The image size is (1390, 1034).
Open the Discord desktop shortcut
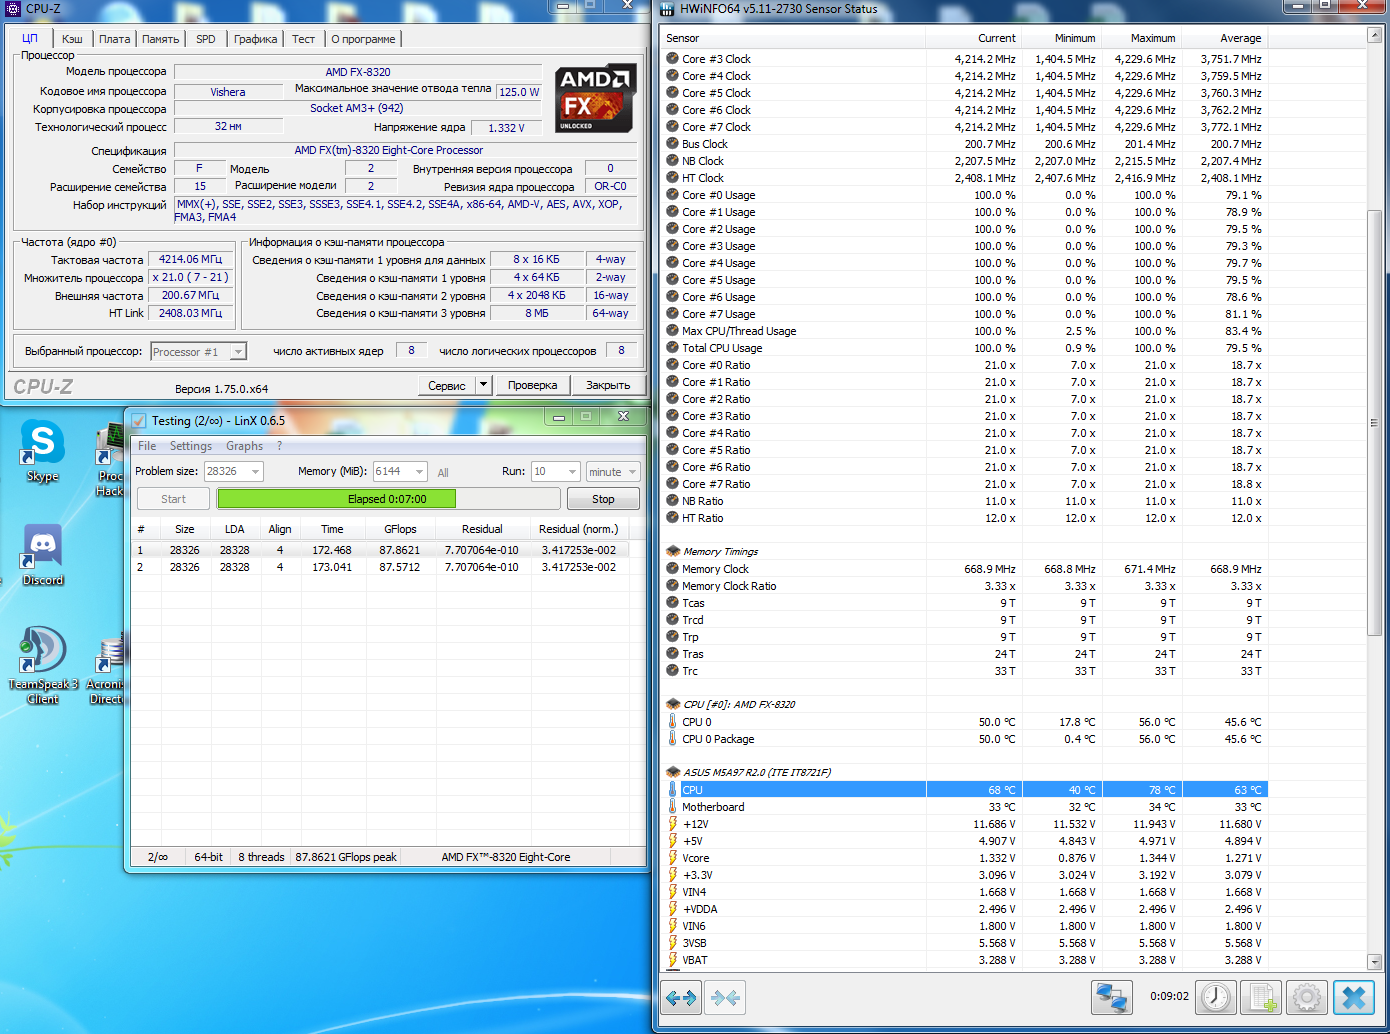(42, 555)
